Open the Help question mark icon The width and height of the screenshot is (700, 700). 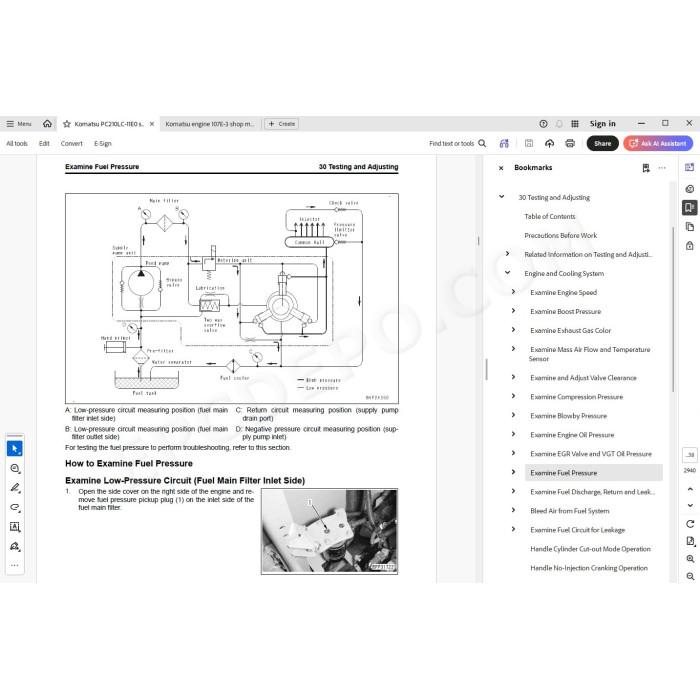543,124
